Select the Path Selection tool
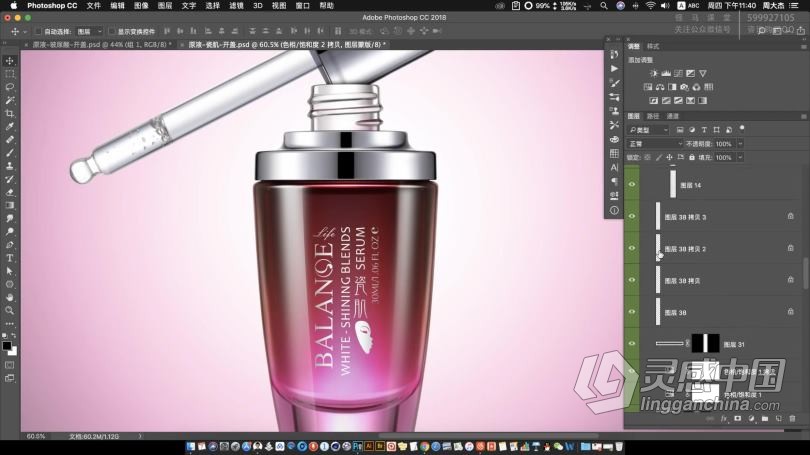The width and height of the screenshot is (810, 455). (9, 271)
